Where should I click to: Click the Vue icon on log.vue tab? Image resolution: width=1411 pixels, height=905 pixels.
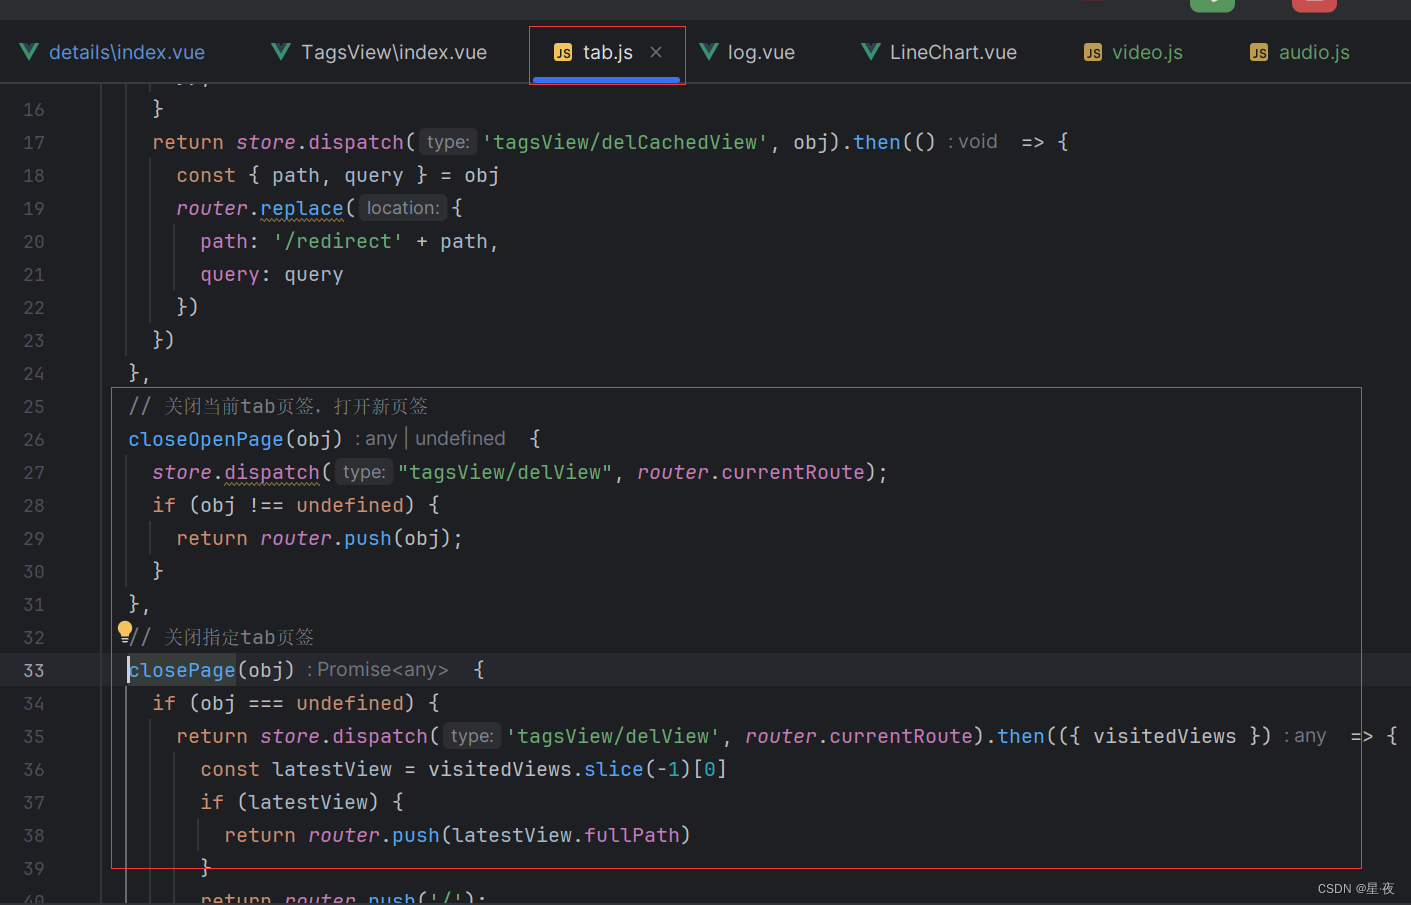tap(709, 52)
